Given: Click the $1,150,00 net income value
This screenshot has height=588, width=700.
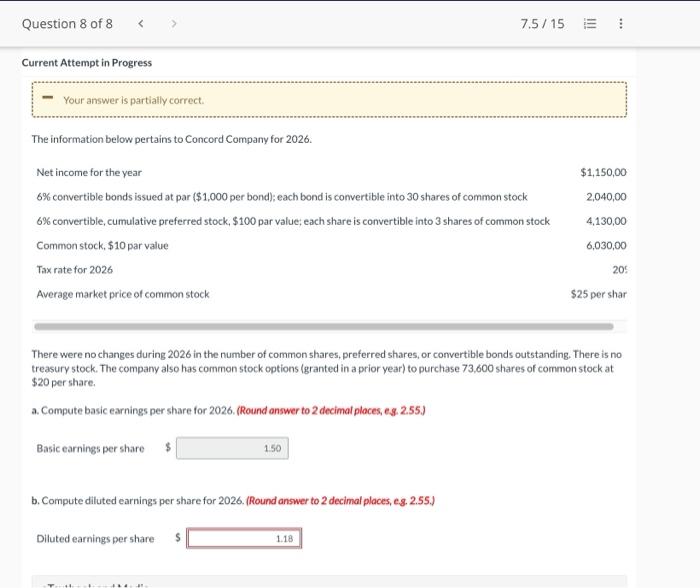Looking at the screenshot, I should tap(604, 172).
